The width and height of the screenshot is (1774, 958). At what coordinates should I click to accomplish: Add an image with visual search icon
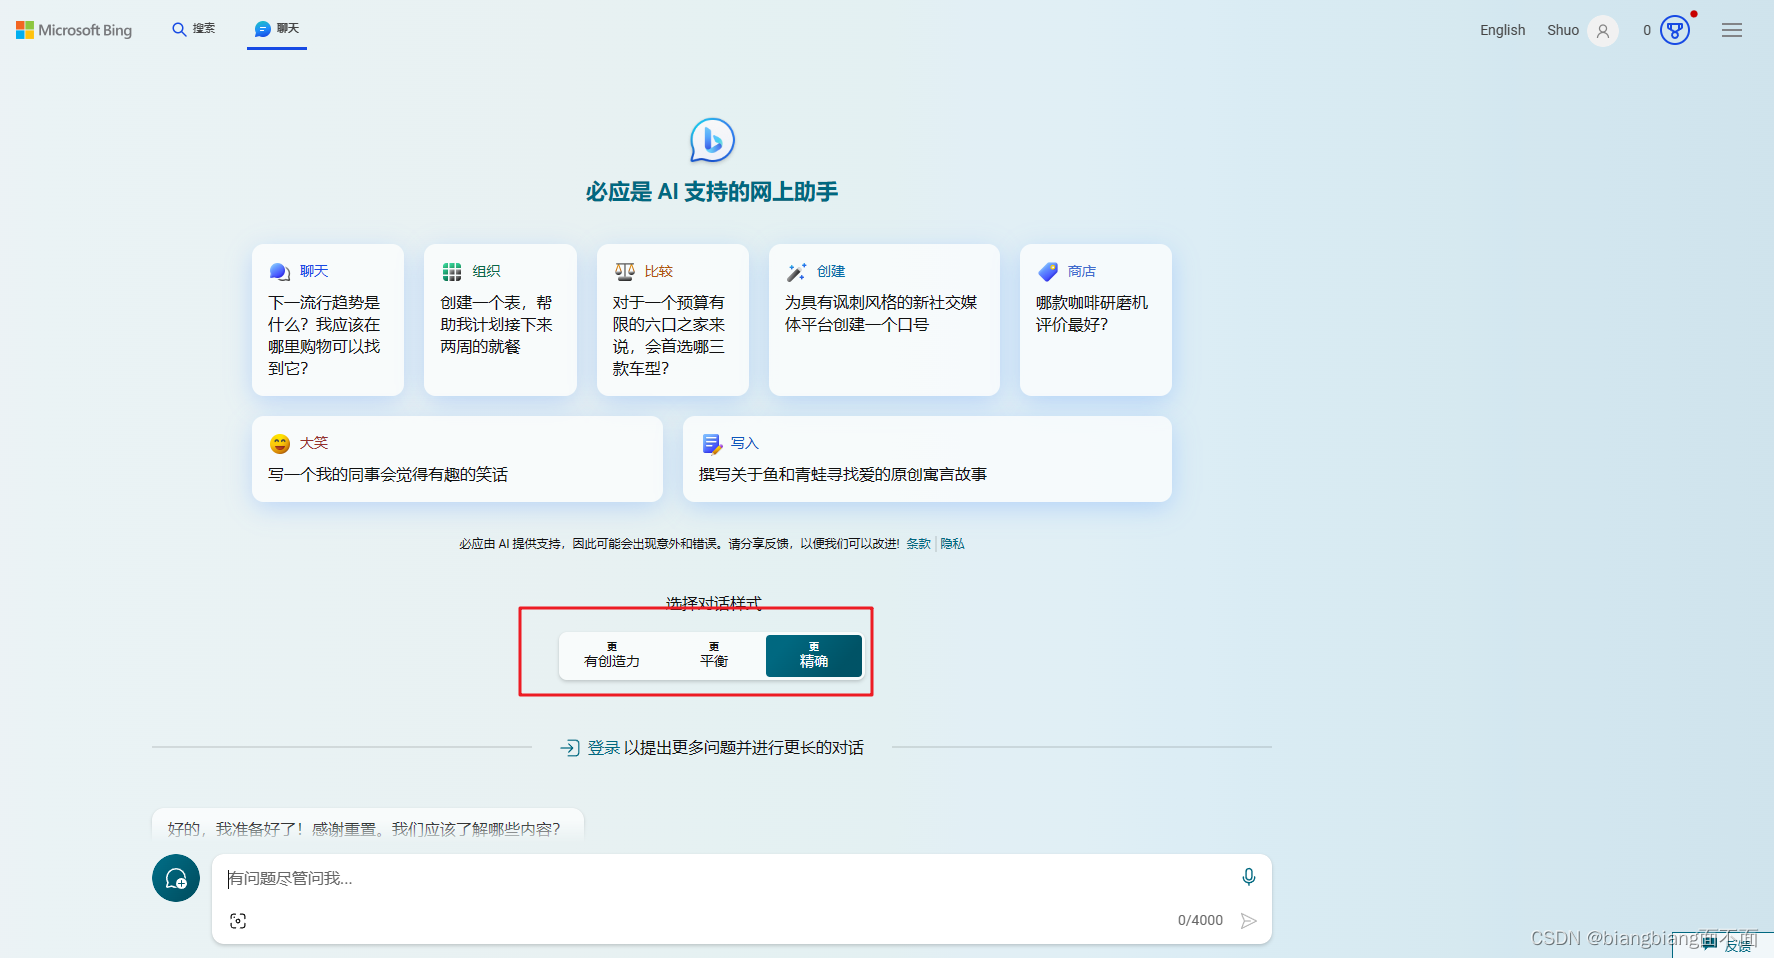238,921
